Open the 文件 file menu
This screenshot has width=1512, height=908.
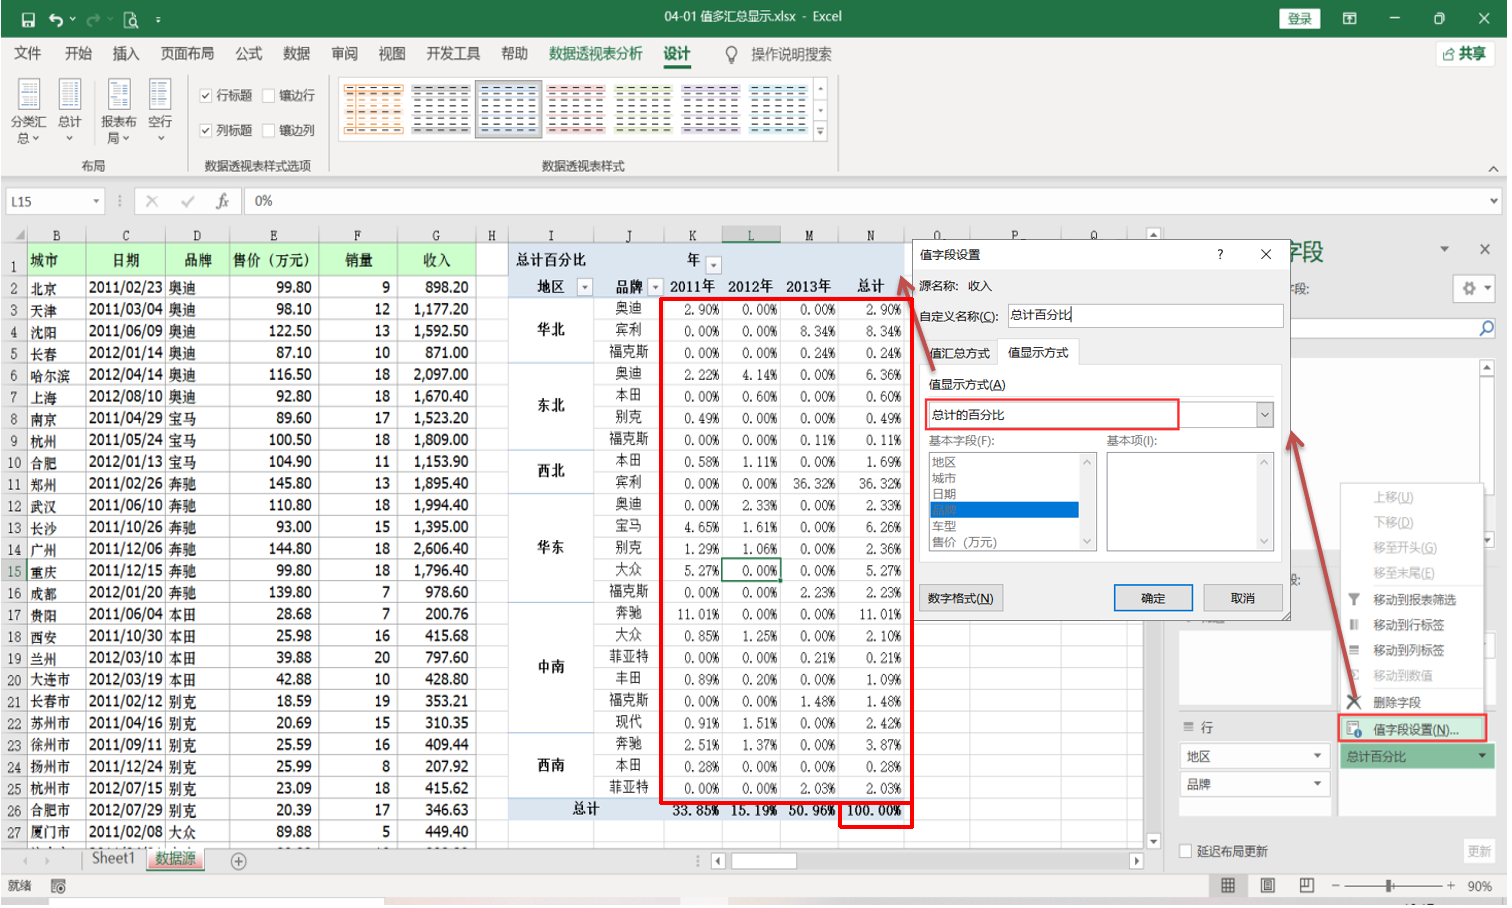coord(28,54)
